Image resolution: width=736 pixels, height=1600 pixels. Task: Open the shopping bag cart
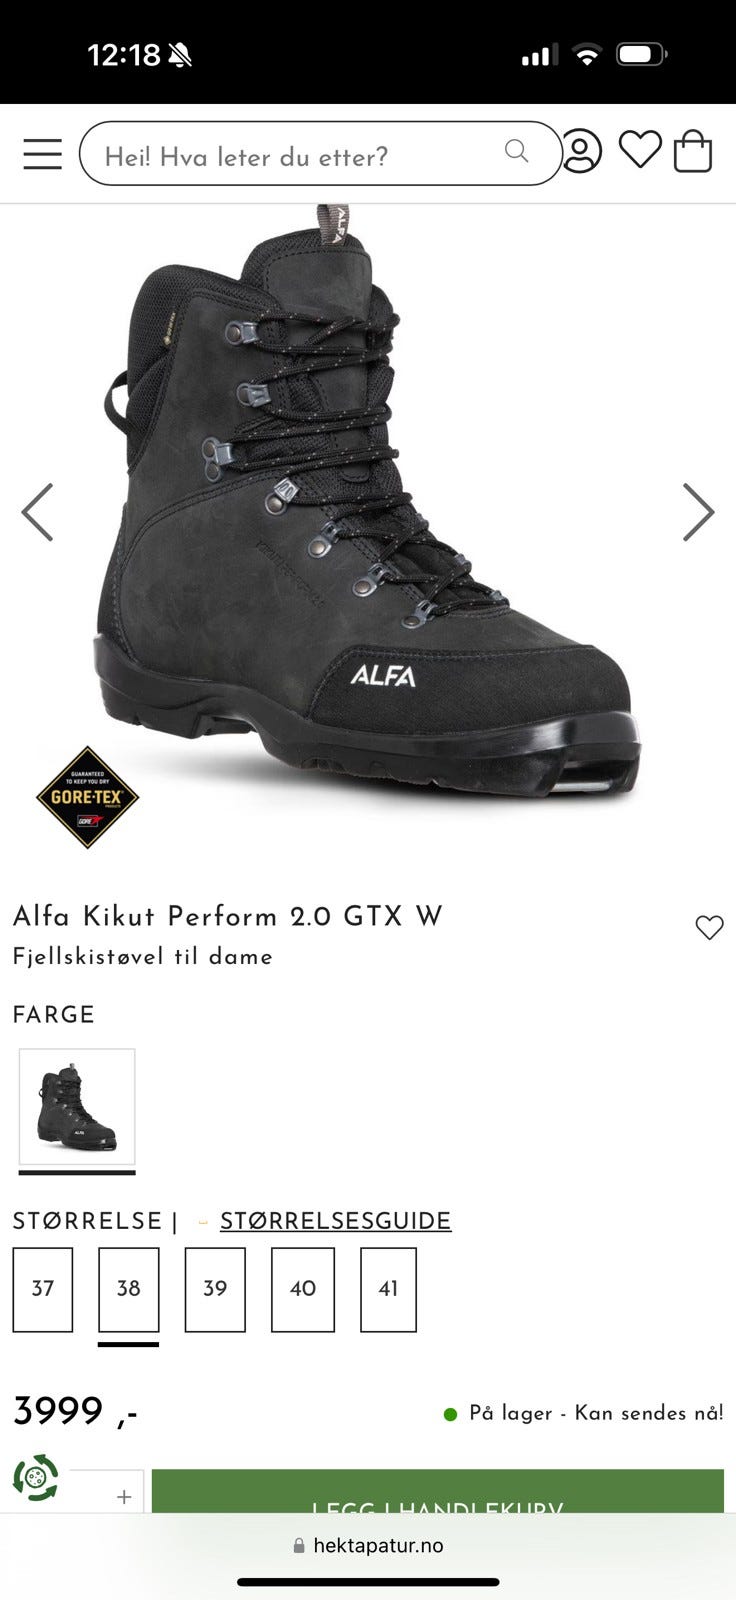(x=693, y=152)
